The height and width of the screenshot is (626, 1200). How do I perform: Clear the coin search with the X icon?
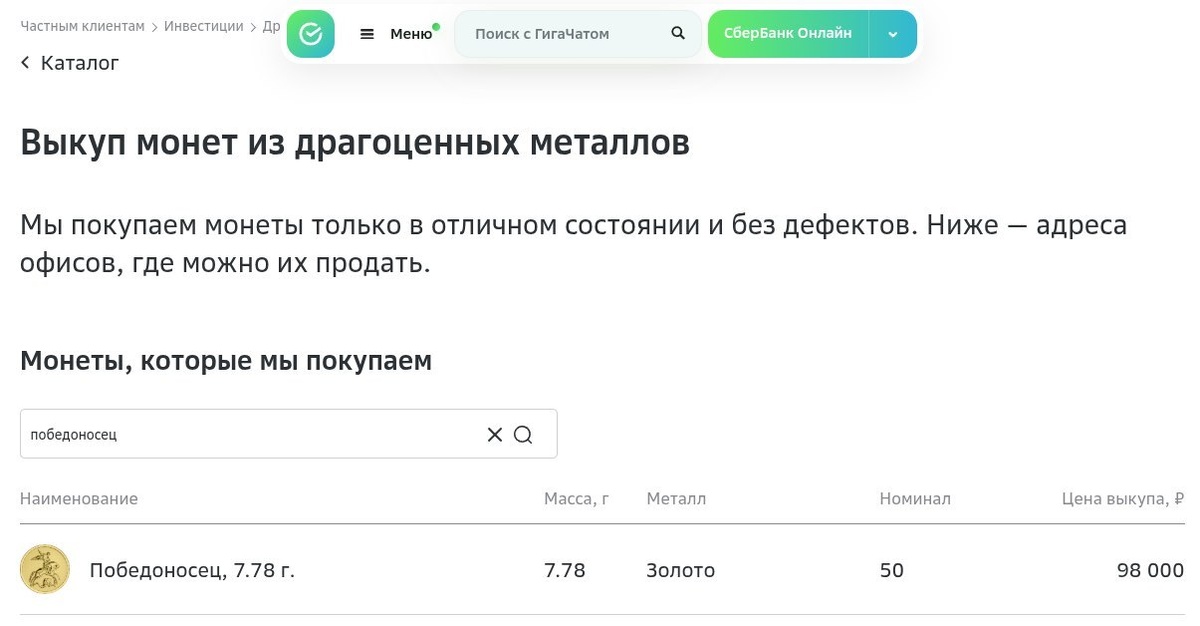click(x=494, y=434)
